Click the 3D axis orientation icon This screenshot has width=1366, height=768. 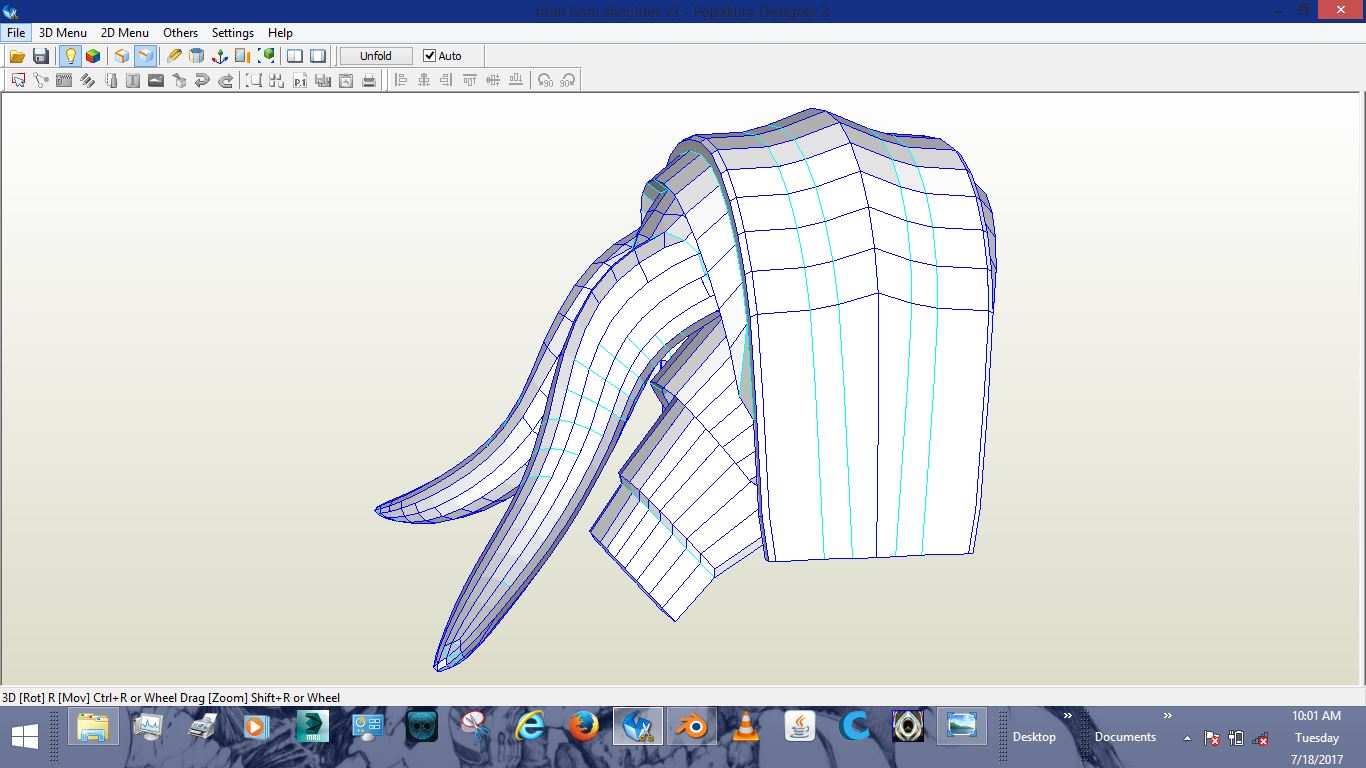[x=219, y=56]
